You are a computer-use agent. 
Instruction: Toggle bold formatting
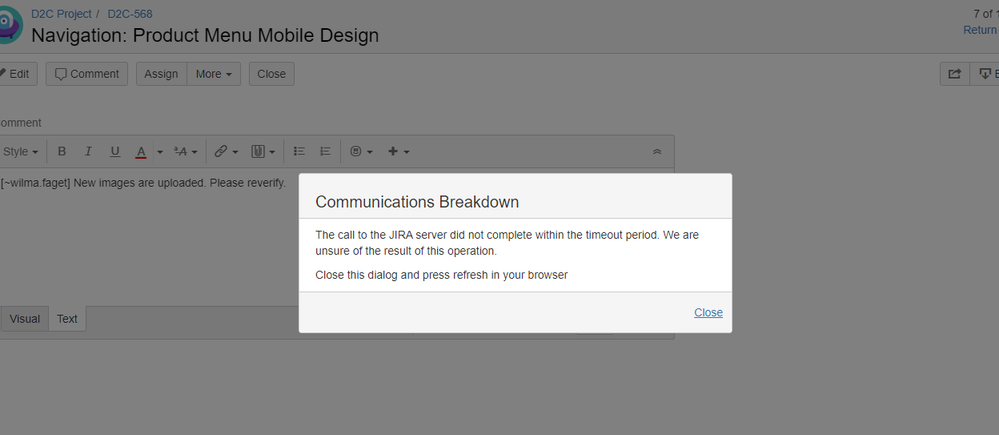pyautogui.click(x=62, y=152)
